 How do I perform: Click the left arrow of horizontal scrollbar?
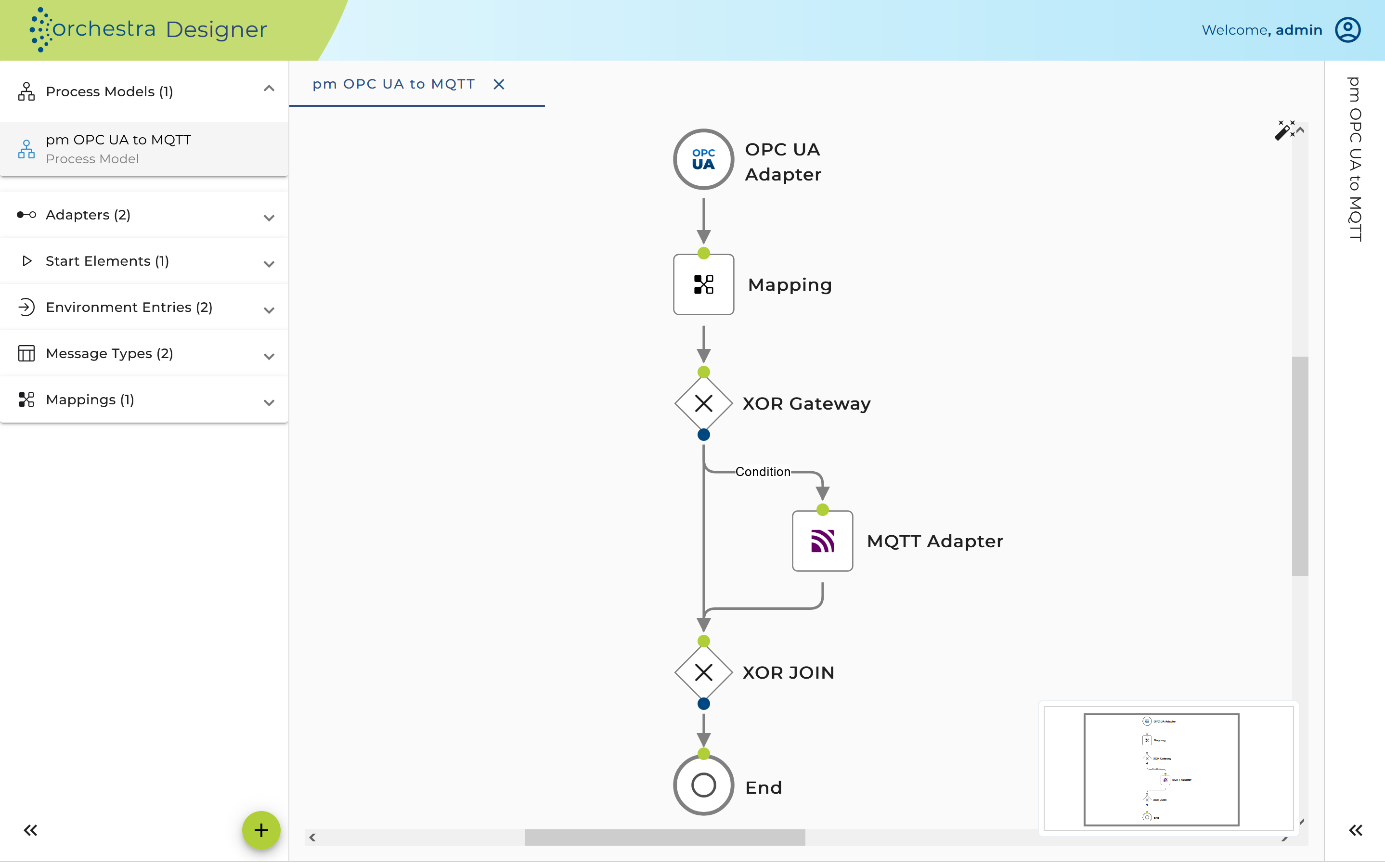[x=313, y=837]
